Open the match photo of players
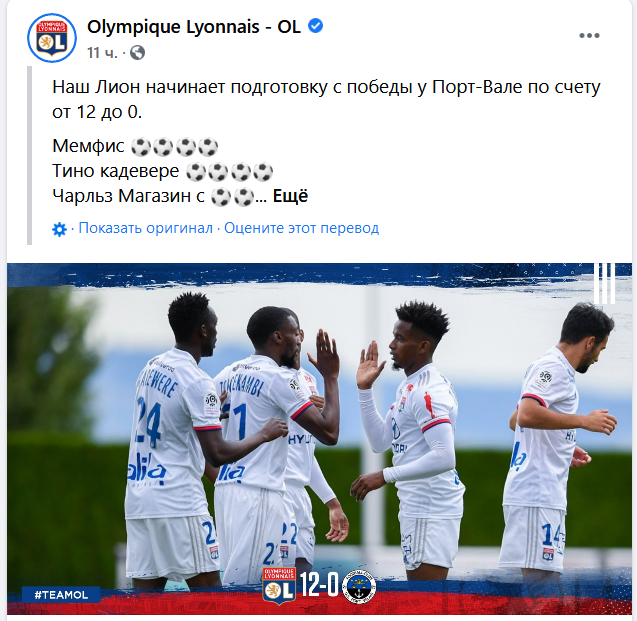 coord(319,439)
